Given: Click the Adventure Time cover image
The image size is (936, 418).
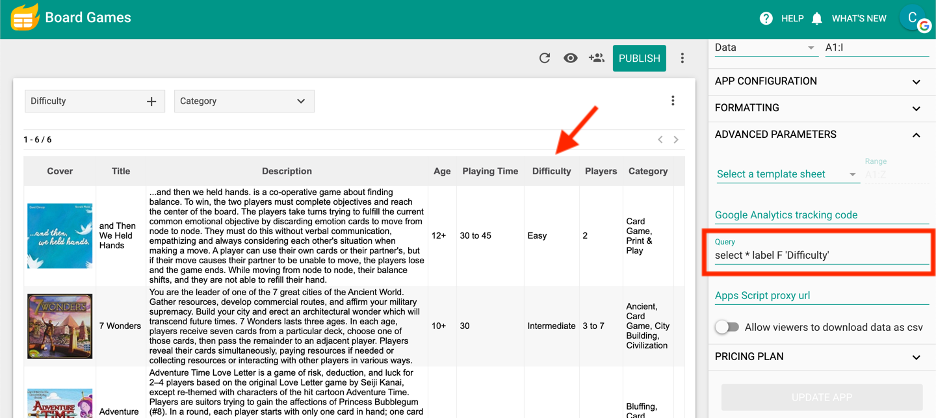Looking at the screenshot, I should 60,403.
